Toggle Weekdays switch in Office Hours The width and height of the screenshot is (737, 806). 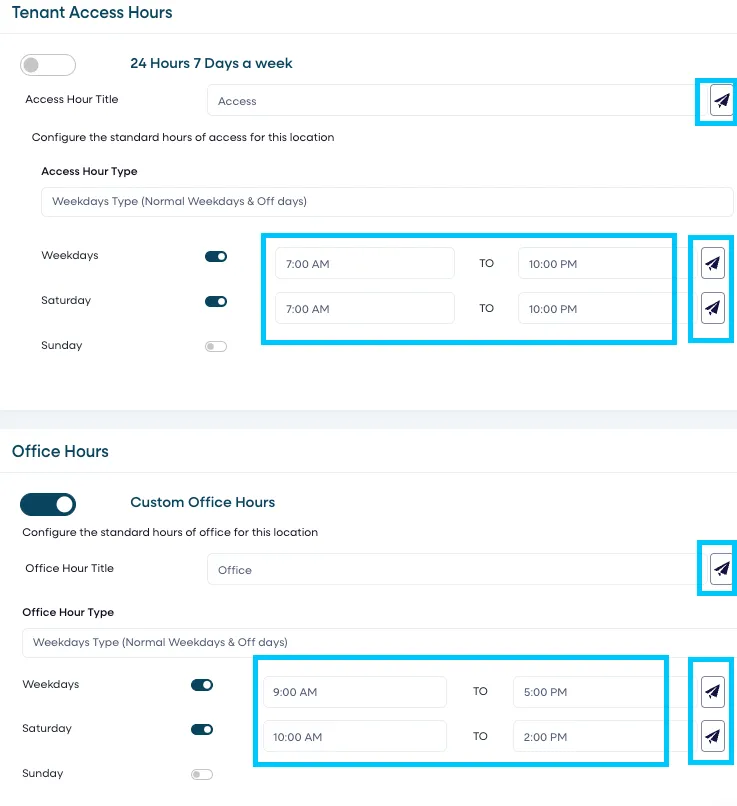(x=202, y=685)
